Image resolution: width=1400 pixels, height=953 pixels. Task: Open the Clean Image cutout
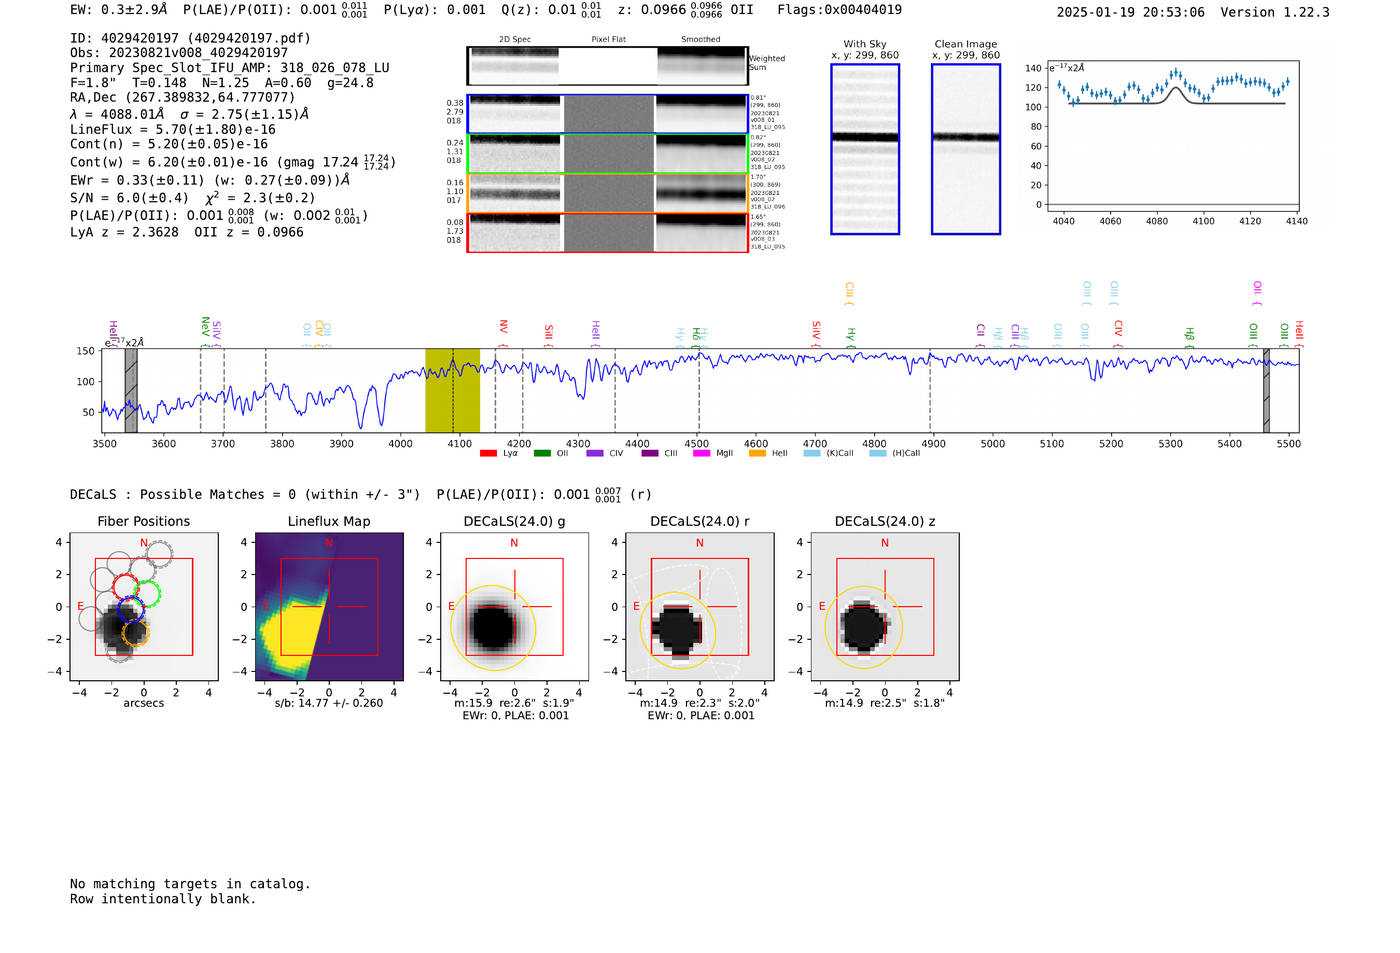(966, 149)
